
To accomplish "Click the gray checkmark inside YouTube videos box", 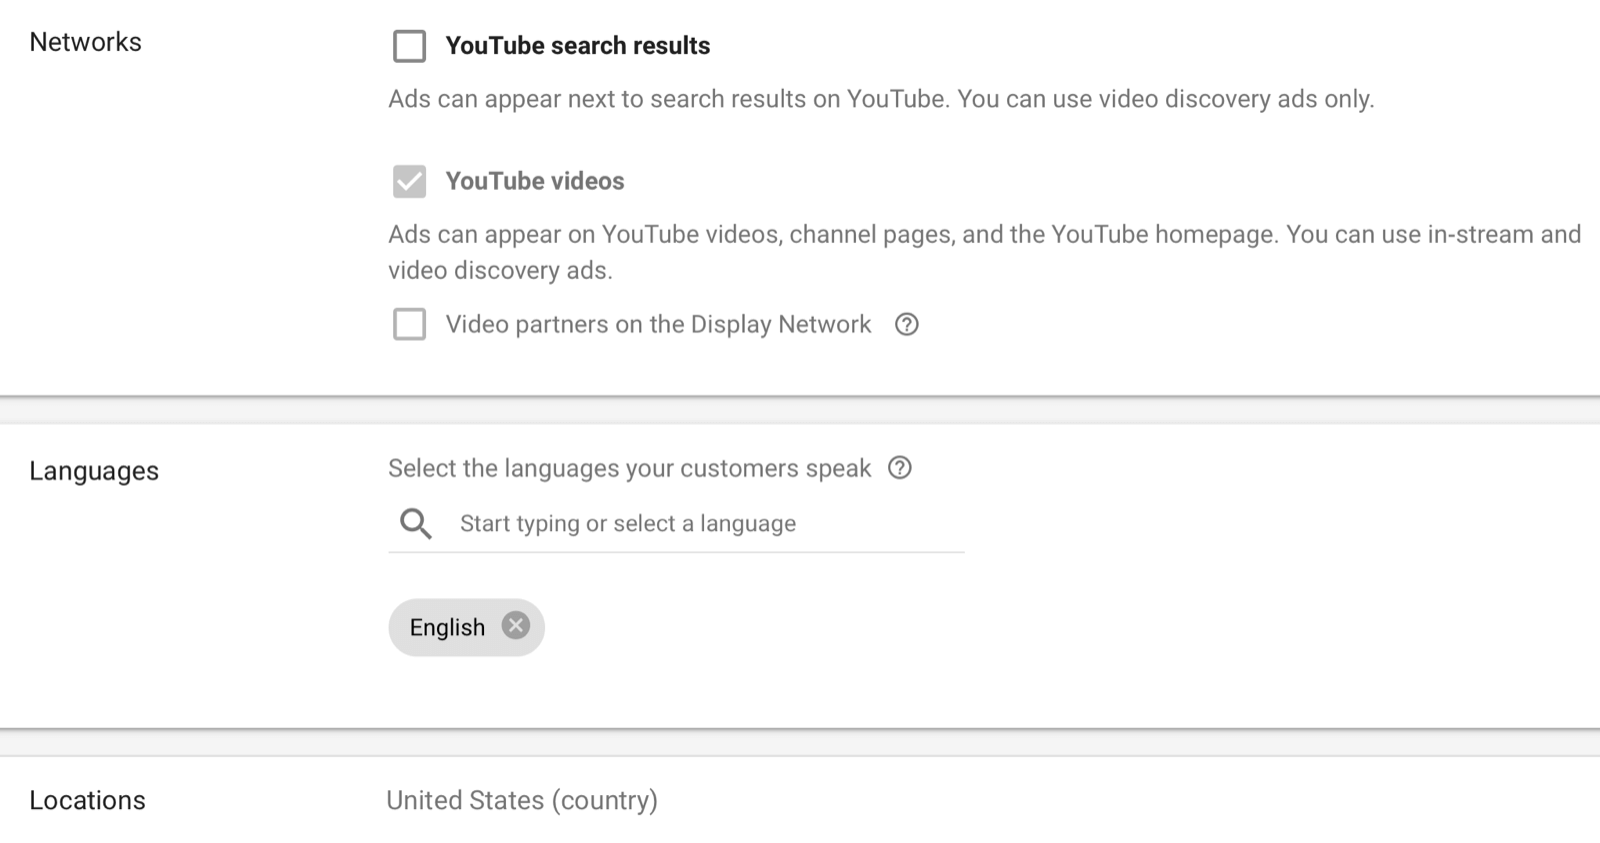I will (x=409, y=180).
